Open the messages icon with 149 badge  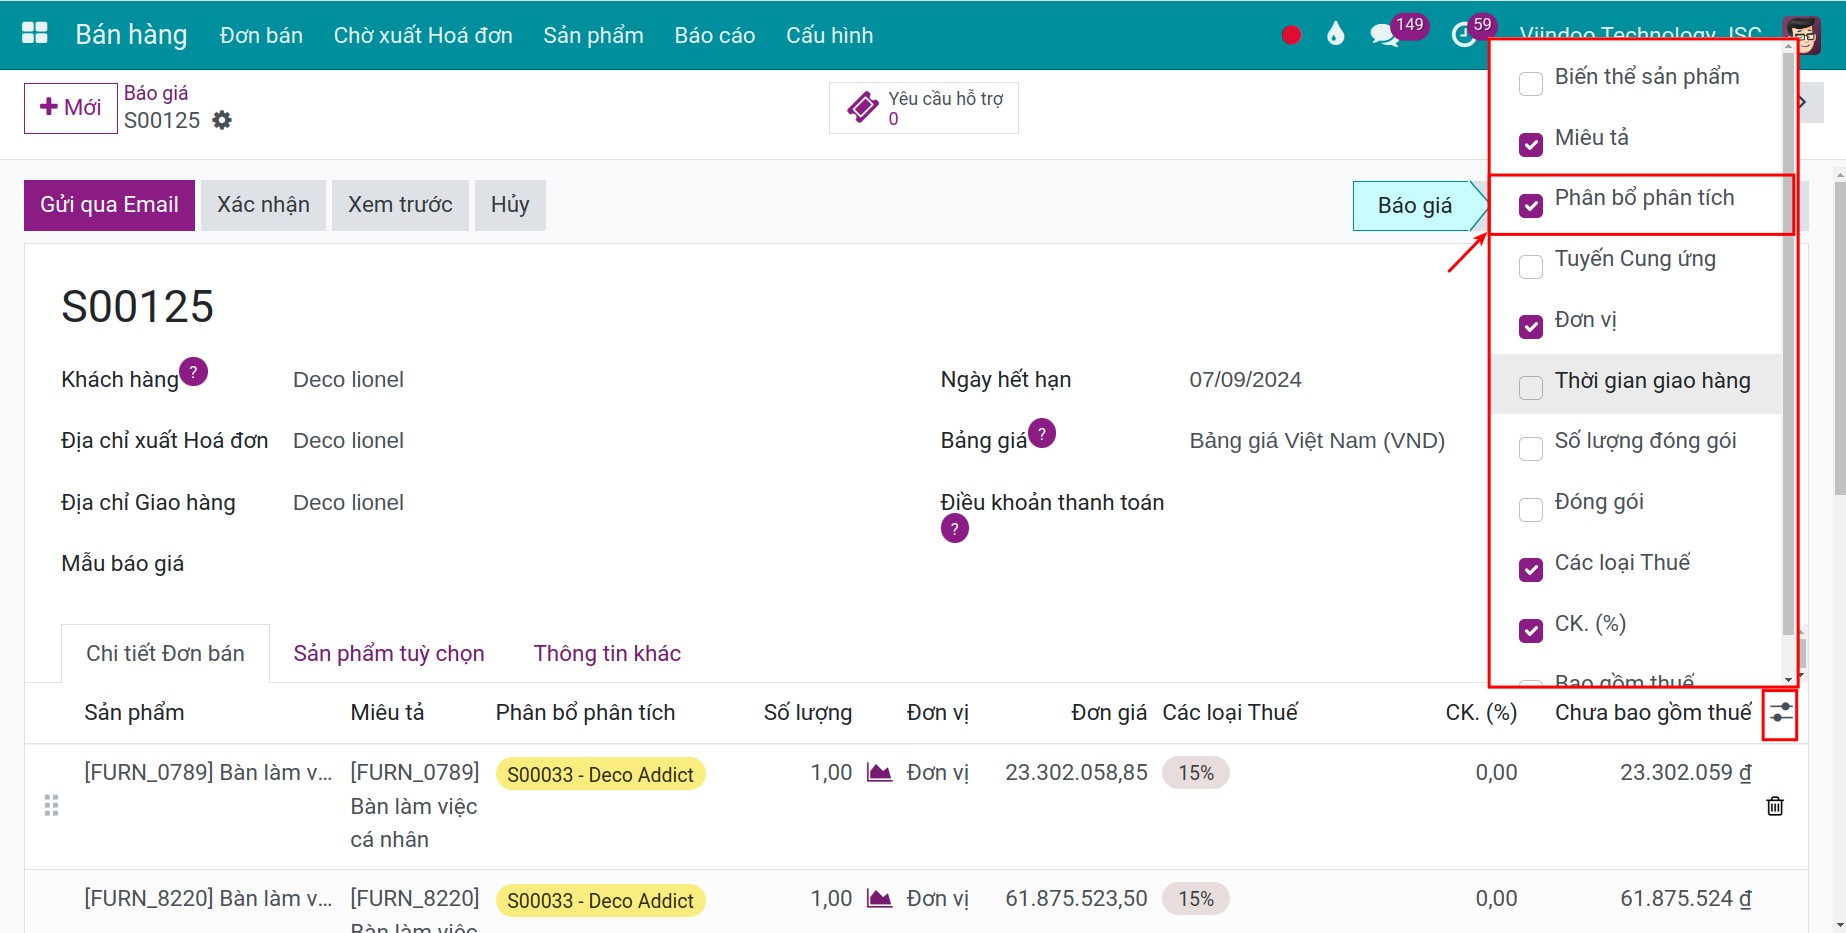[1384, 36]
